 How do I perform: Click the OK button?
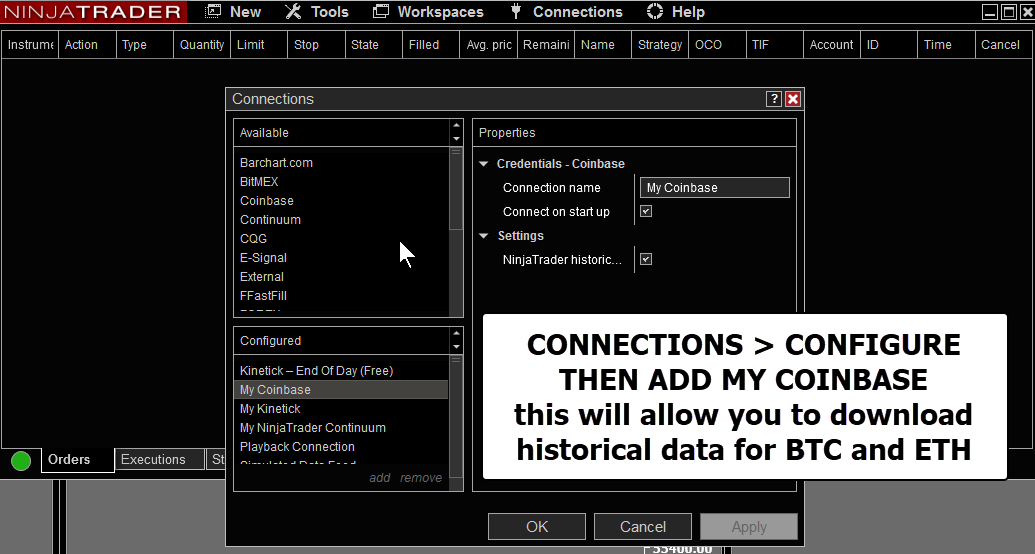point(537,526)
